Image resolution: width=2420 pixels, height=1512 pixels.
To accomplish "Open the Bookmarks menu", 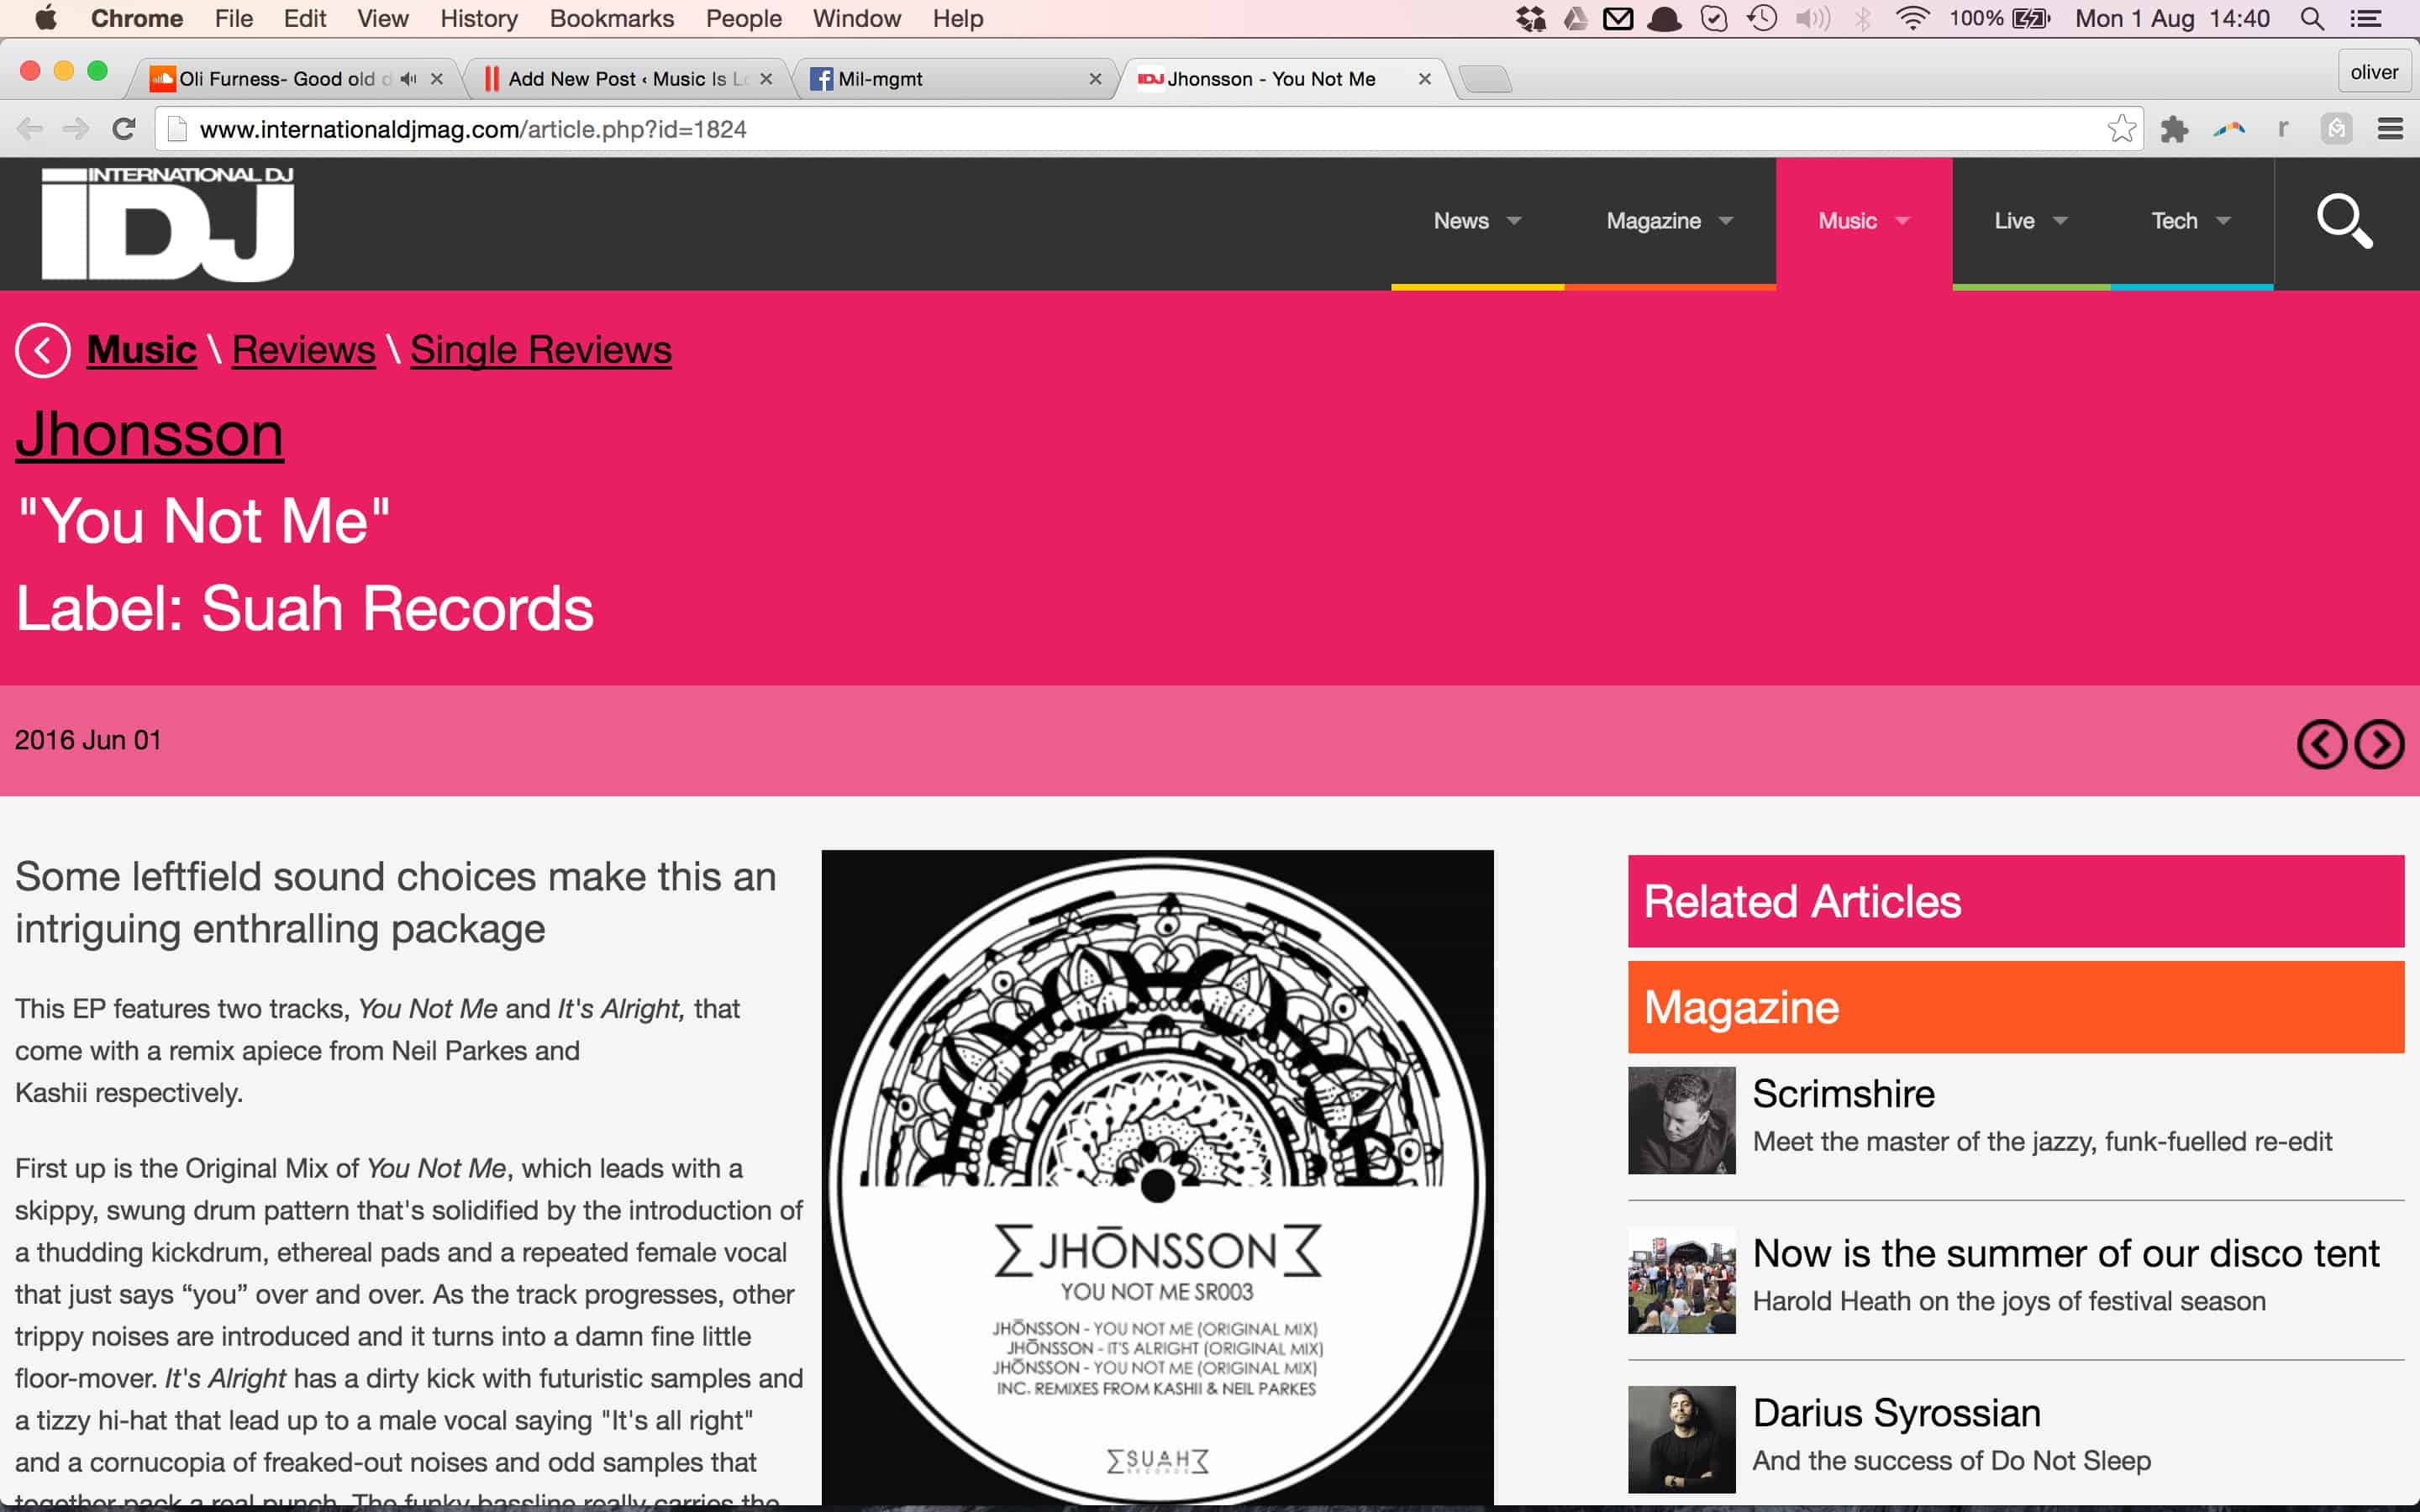I will [611, 18].
